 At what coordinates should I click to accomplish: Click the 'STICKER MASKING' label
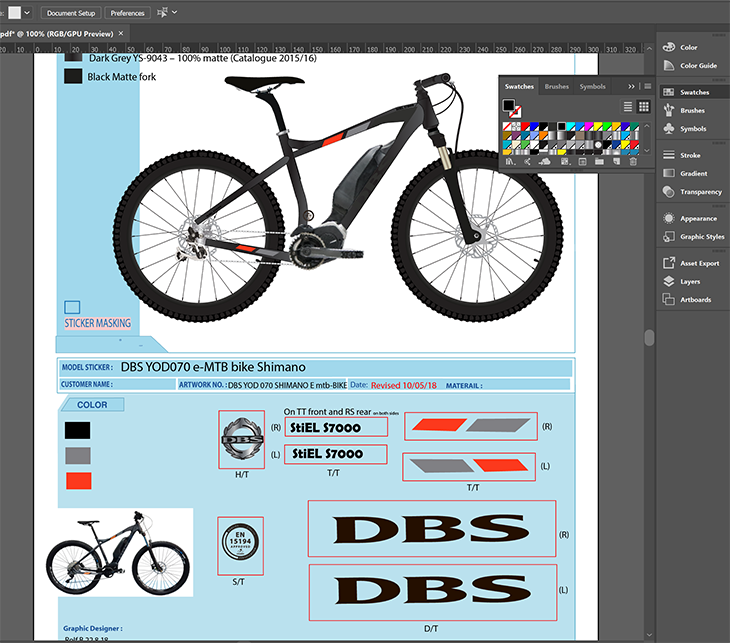point(97,323)
